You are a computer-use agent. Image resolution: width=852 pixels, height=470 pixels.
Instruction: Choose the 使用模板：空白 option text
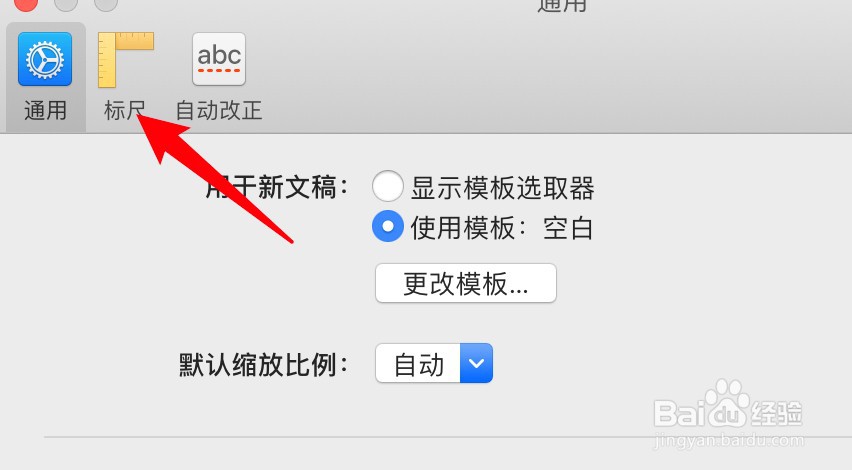[x=502, y=228]
